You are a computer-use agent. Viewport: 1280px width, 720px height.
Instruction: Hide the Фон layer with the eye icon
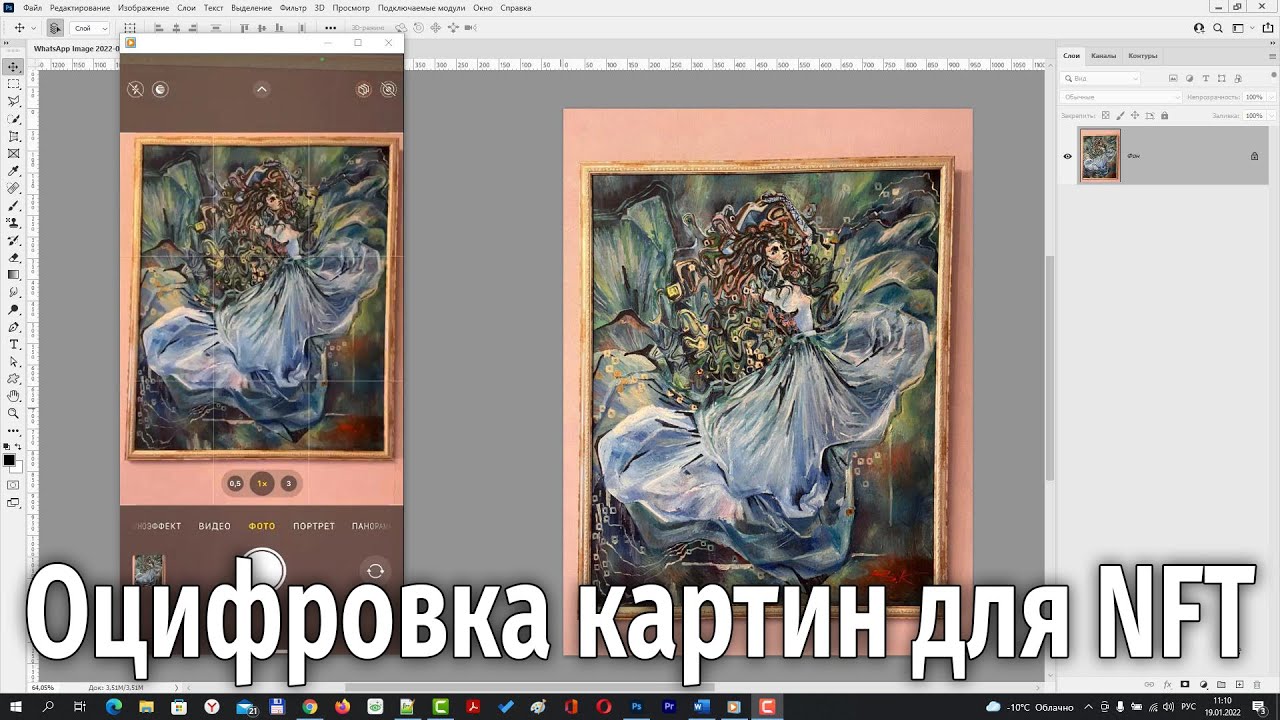(x=1067, y=156)
